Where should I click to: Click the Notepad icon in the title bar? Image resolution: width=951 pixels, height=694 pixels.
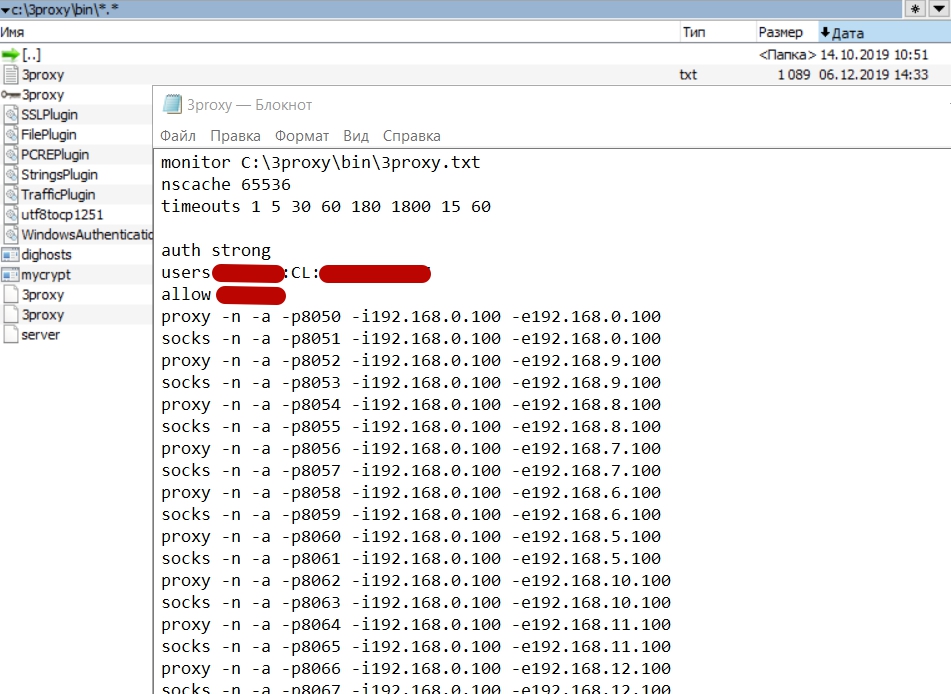point(171,105)
